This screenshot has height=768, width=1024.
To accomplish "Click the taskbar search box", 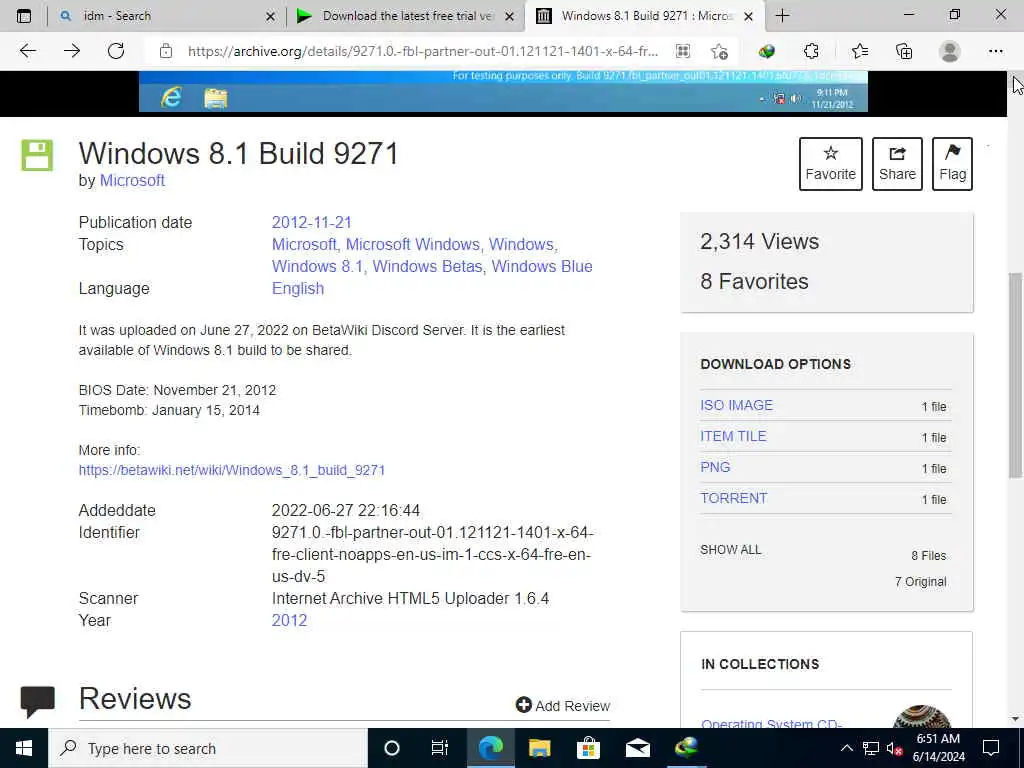I will click(208, 748).
